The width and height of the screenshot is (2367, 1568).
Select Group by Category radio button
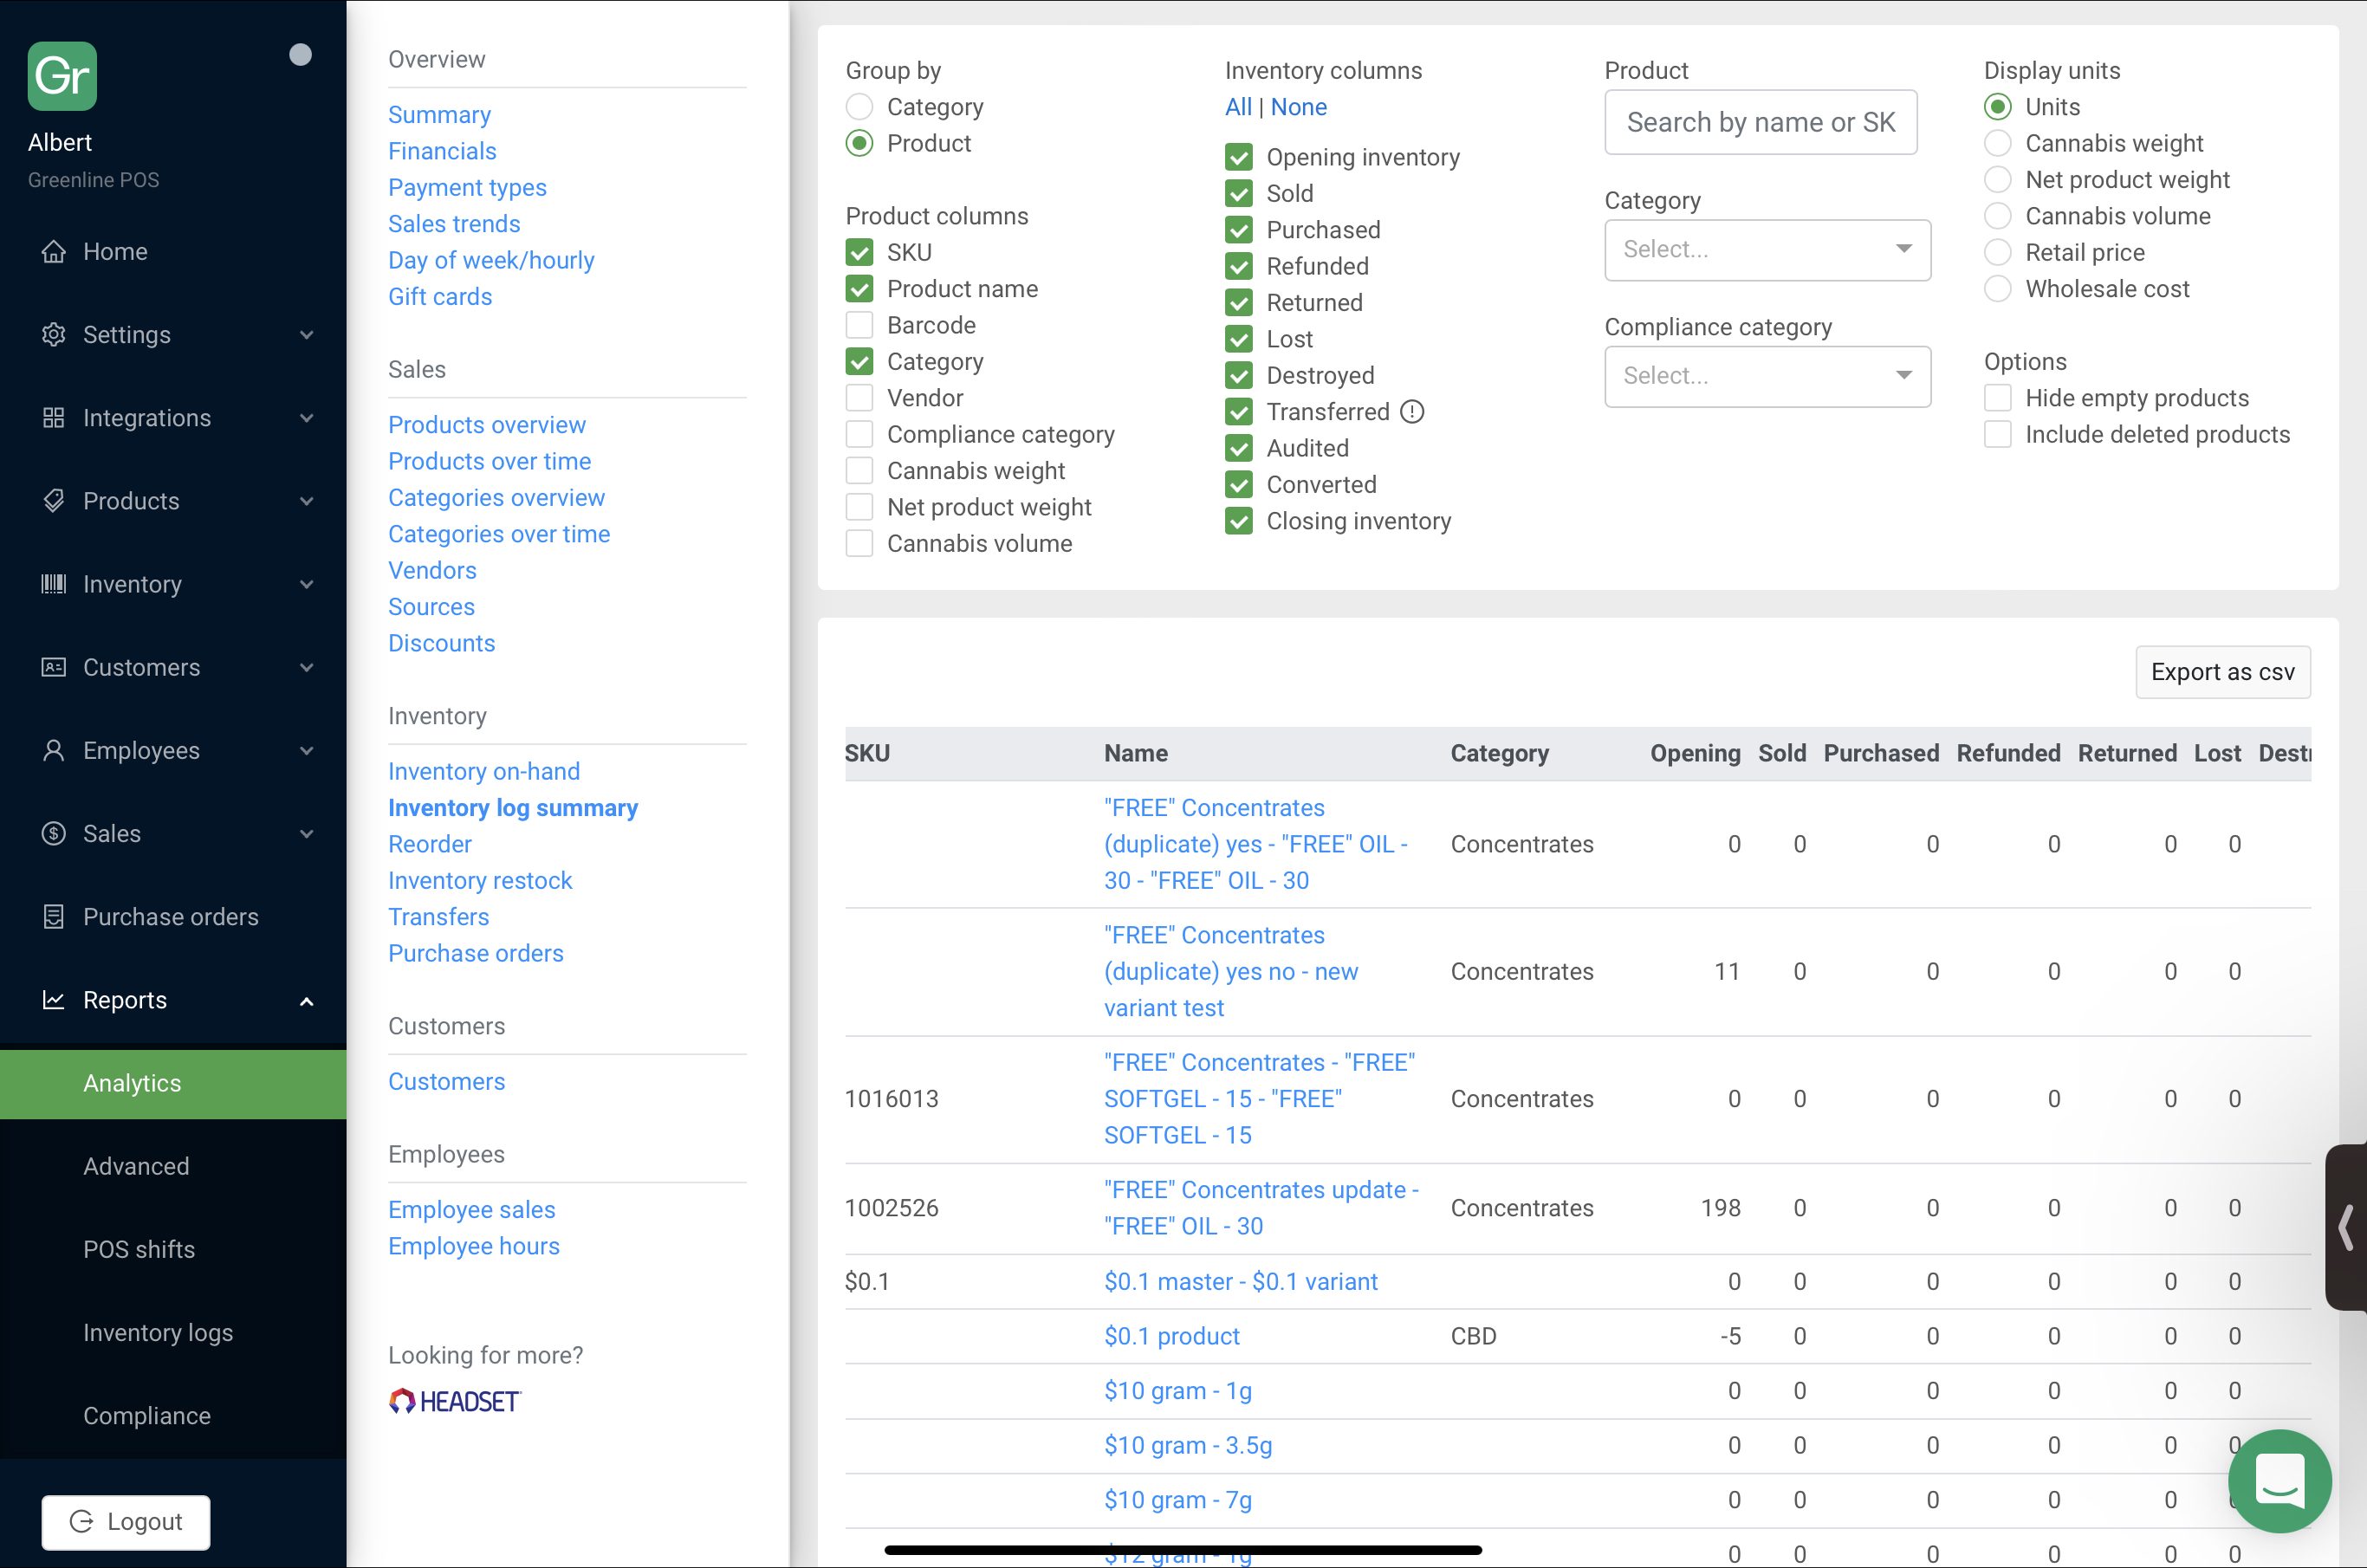click(859, 106)
